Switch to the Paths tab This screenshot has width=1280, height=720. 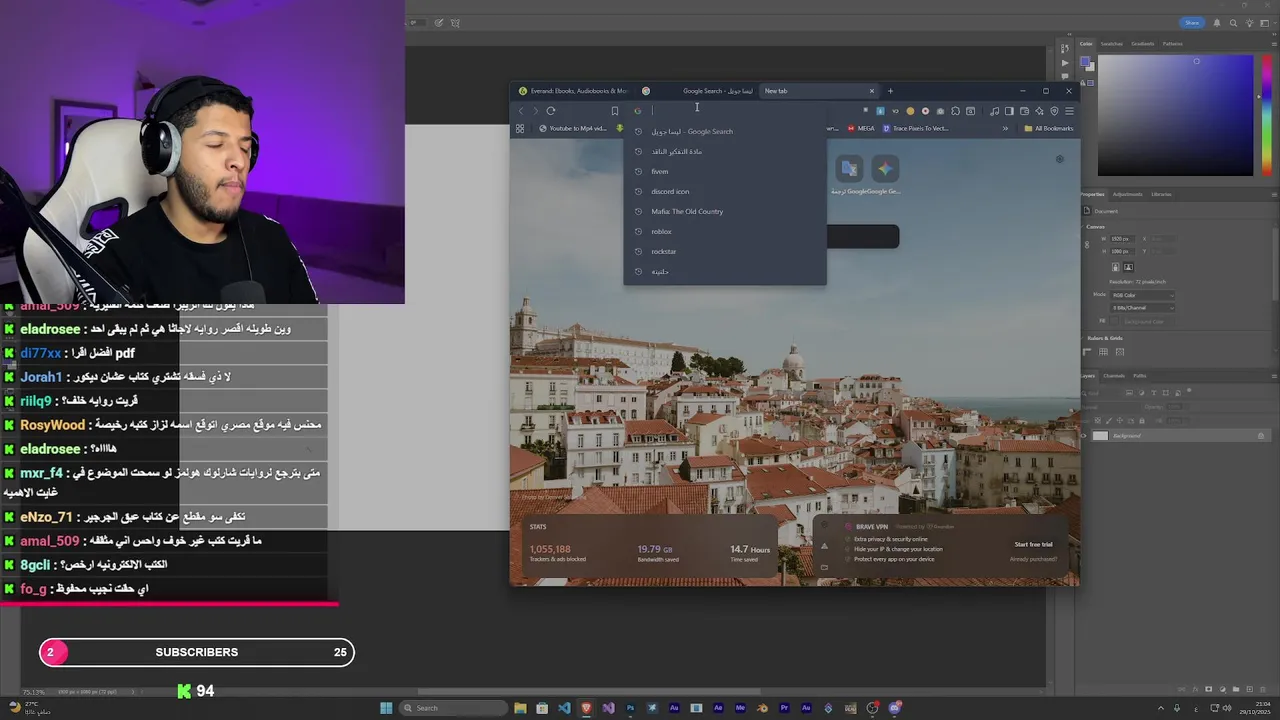tap(1140, 376)
